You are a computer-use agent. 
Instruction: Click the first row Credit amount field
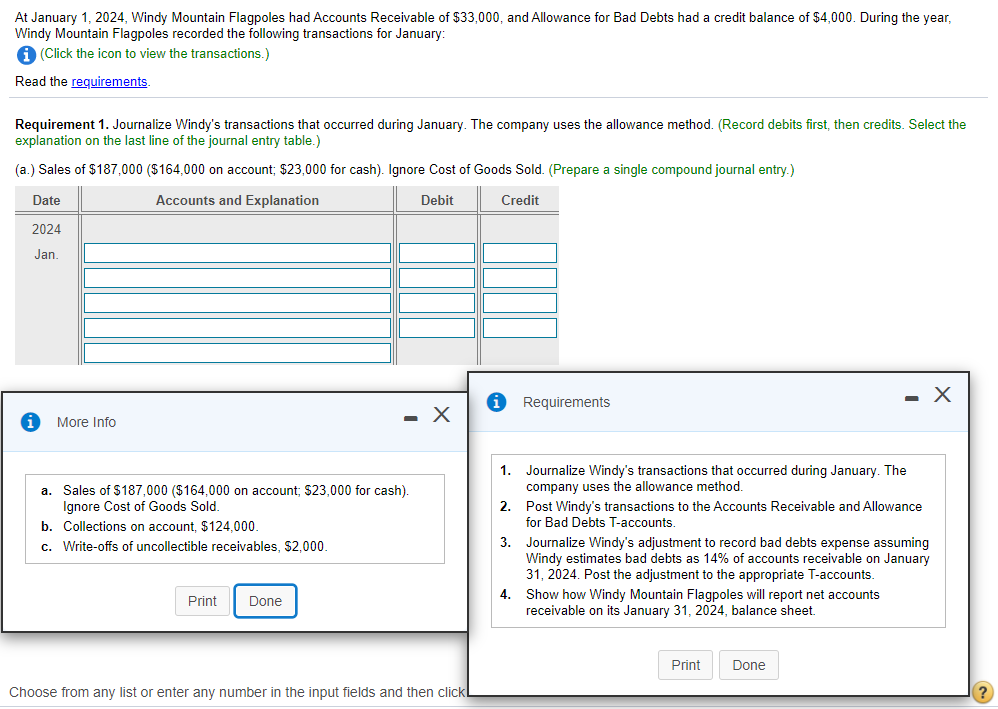[519, 253]
